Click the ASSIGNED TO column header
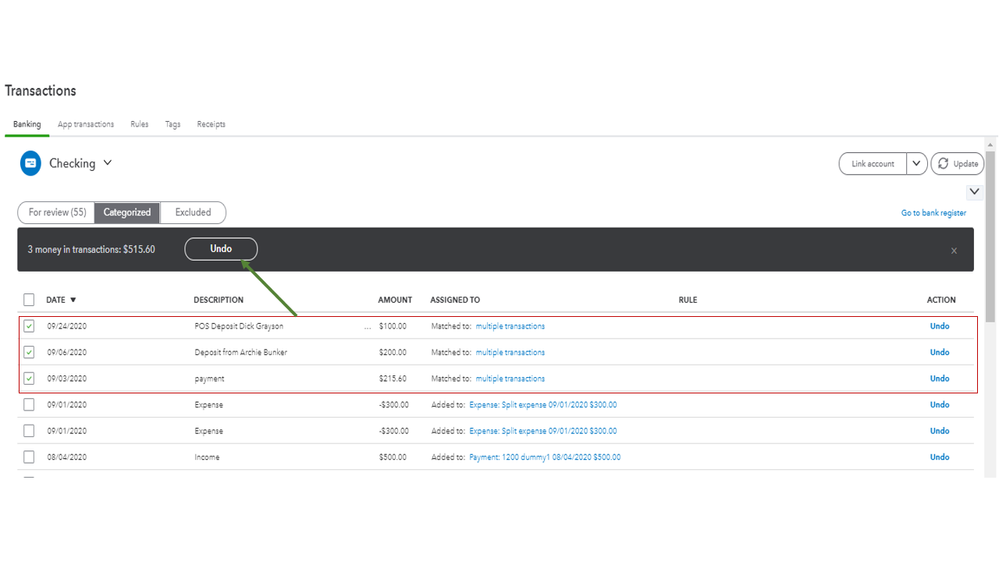The width and height of the screenshot is (999, 562). 455,299
